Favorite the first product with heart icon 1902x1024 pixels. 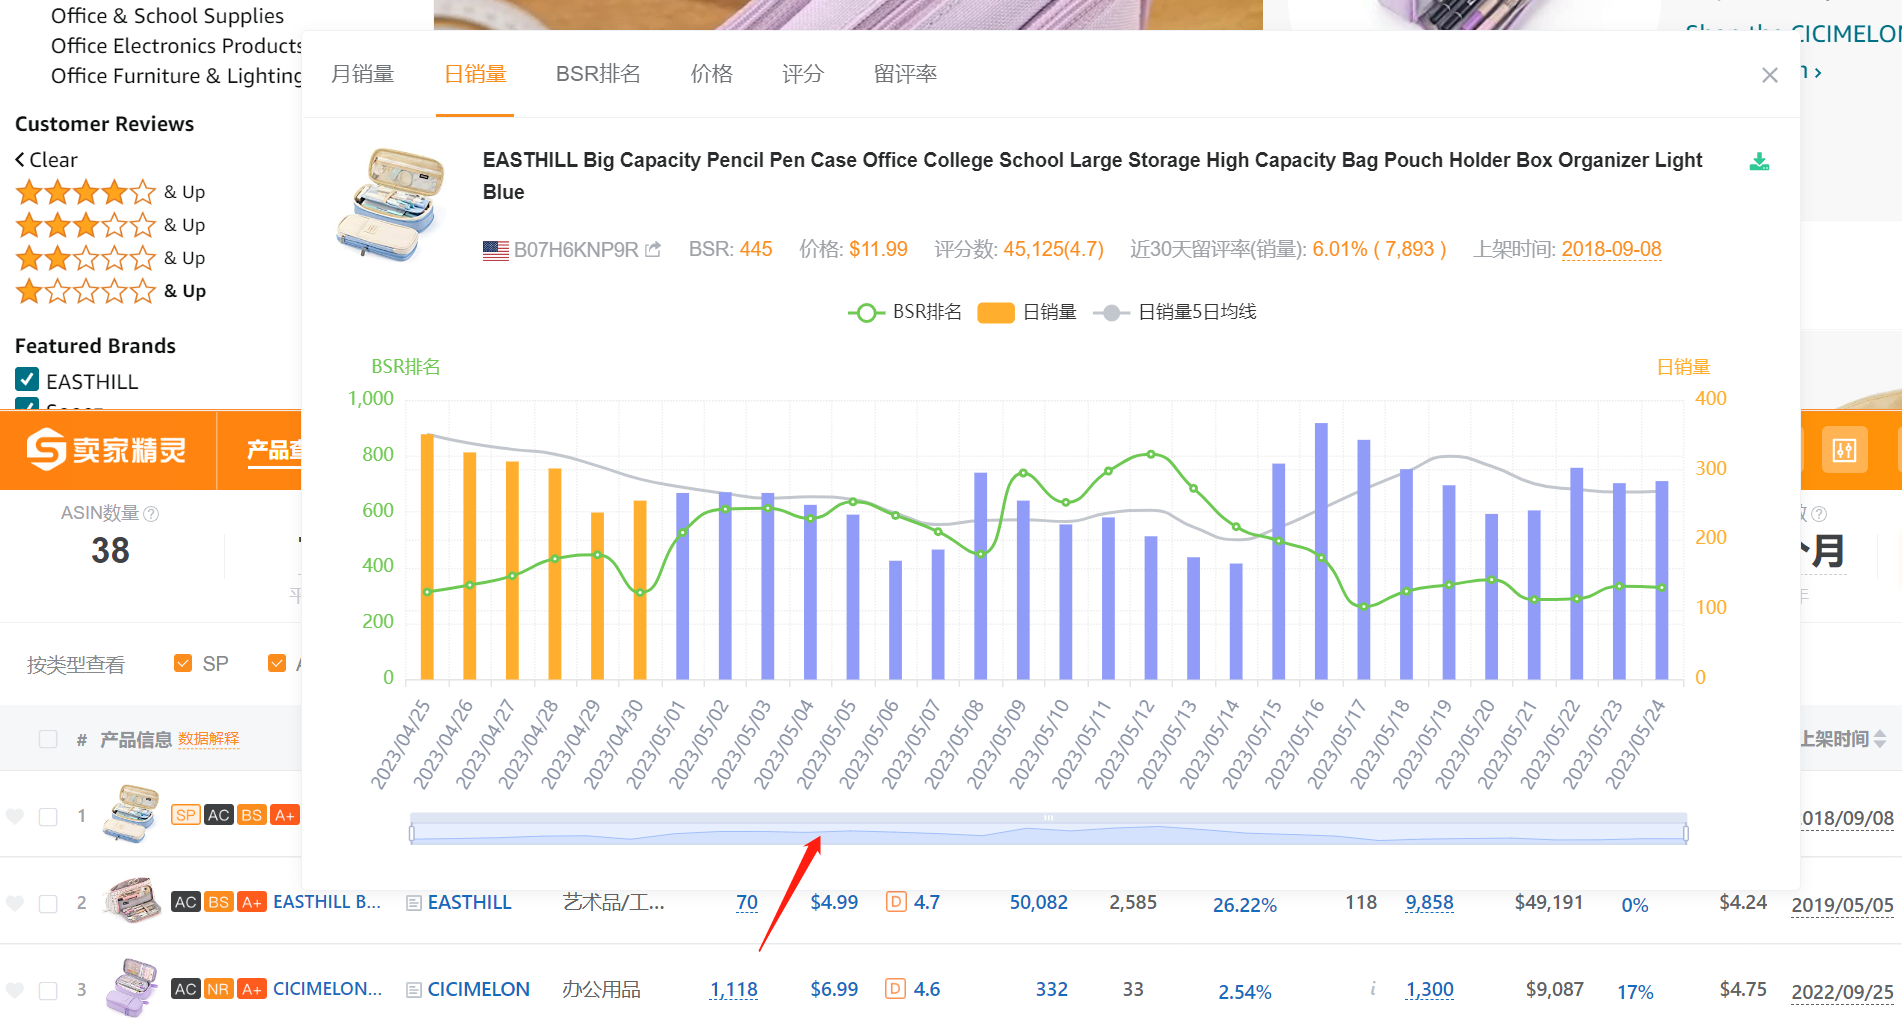[15, 816]
